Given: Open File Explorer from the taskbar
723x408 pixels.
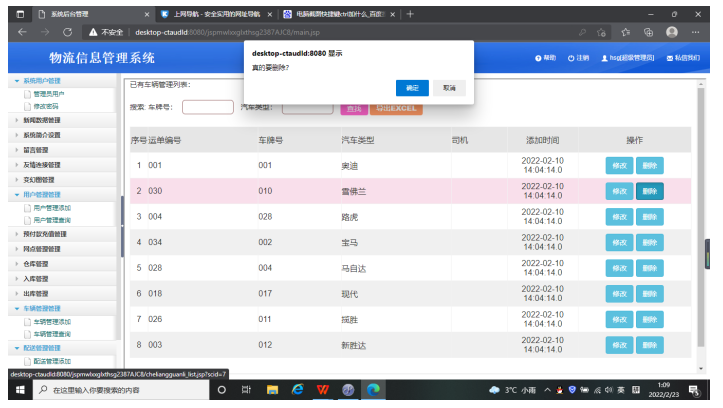Looking at the screenshot, I should coord(272,390).
